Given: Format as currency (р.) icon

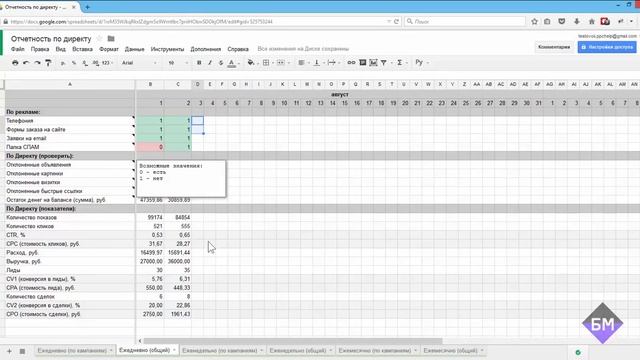Looking at the screenshot, I should (63, 63).
